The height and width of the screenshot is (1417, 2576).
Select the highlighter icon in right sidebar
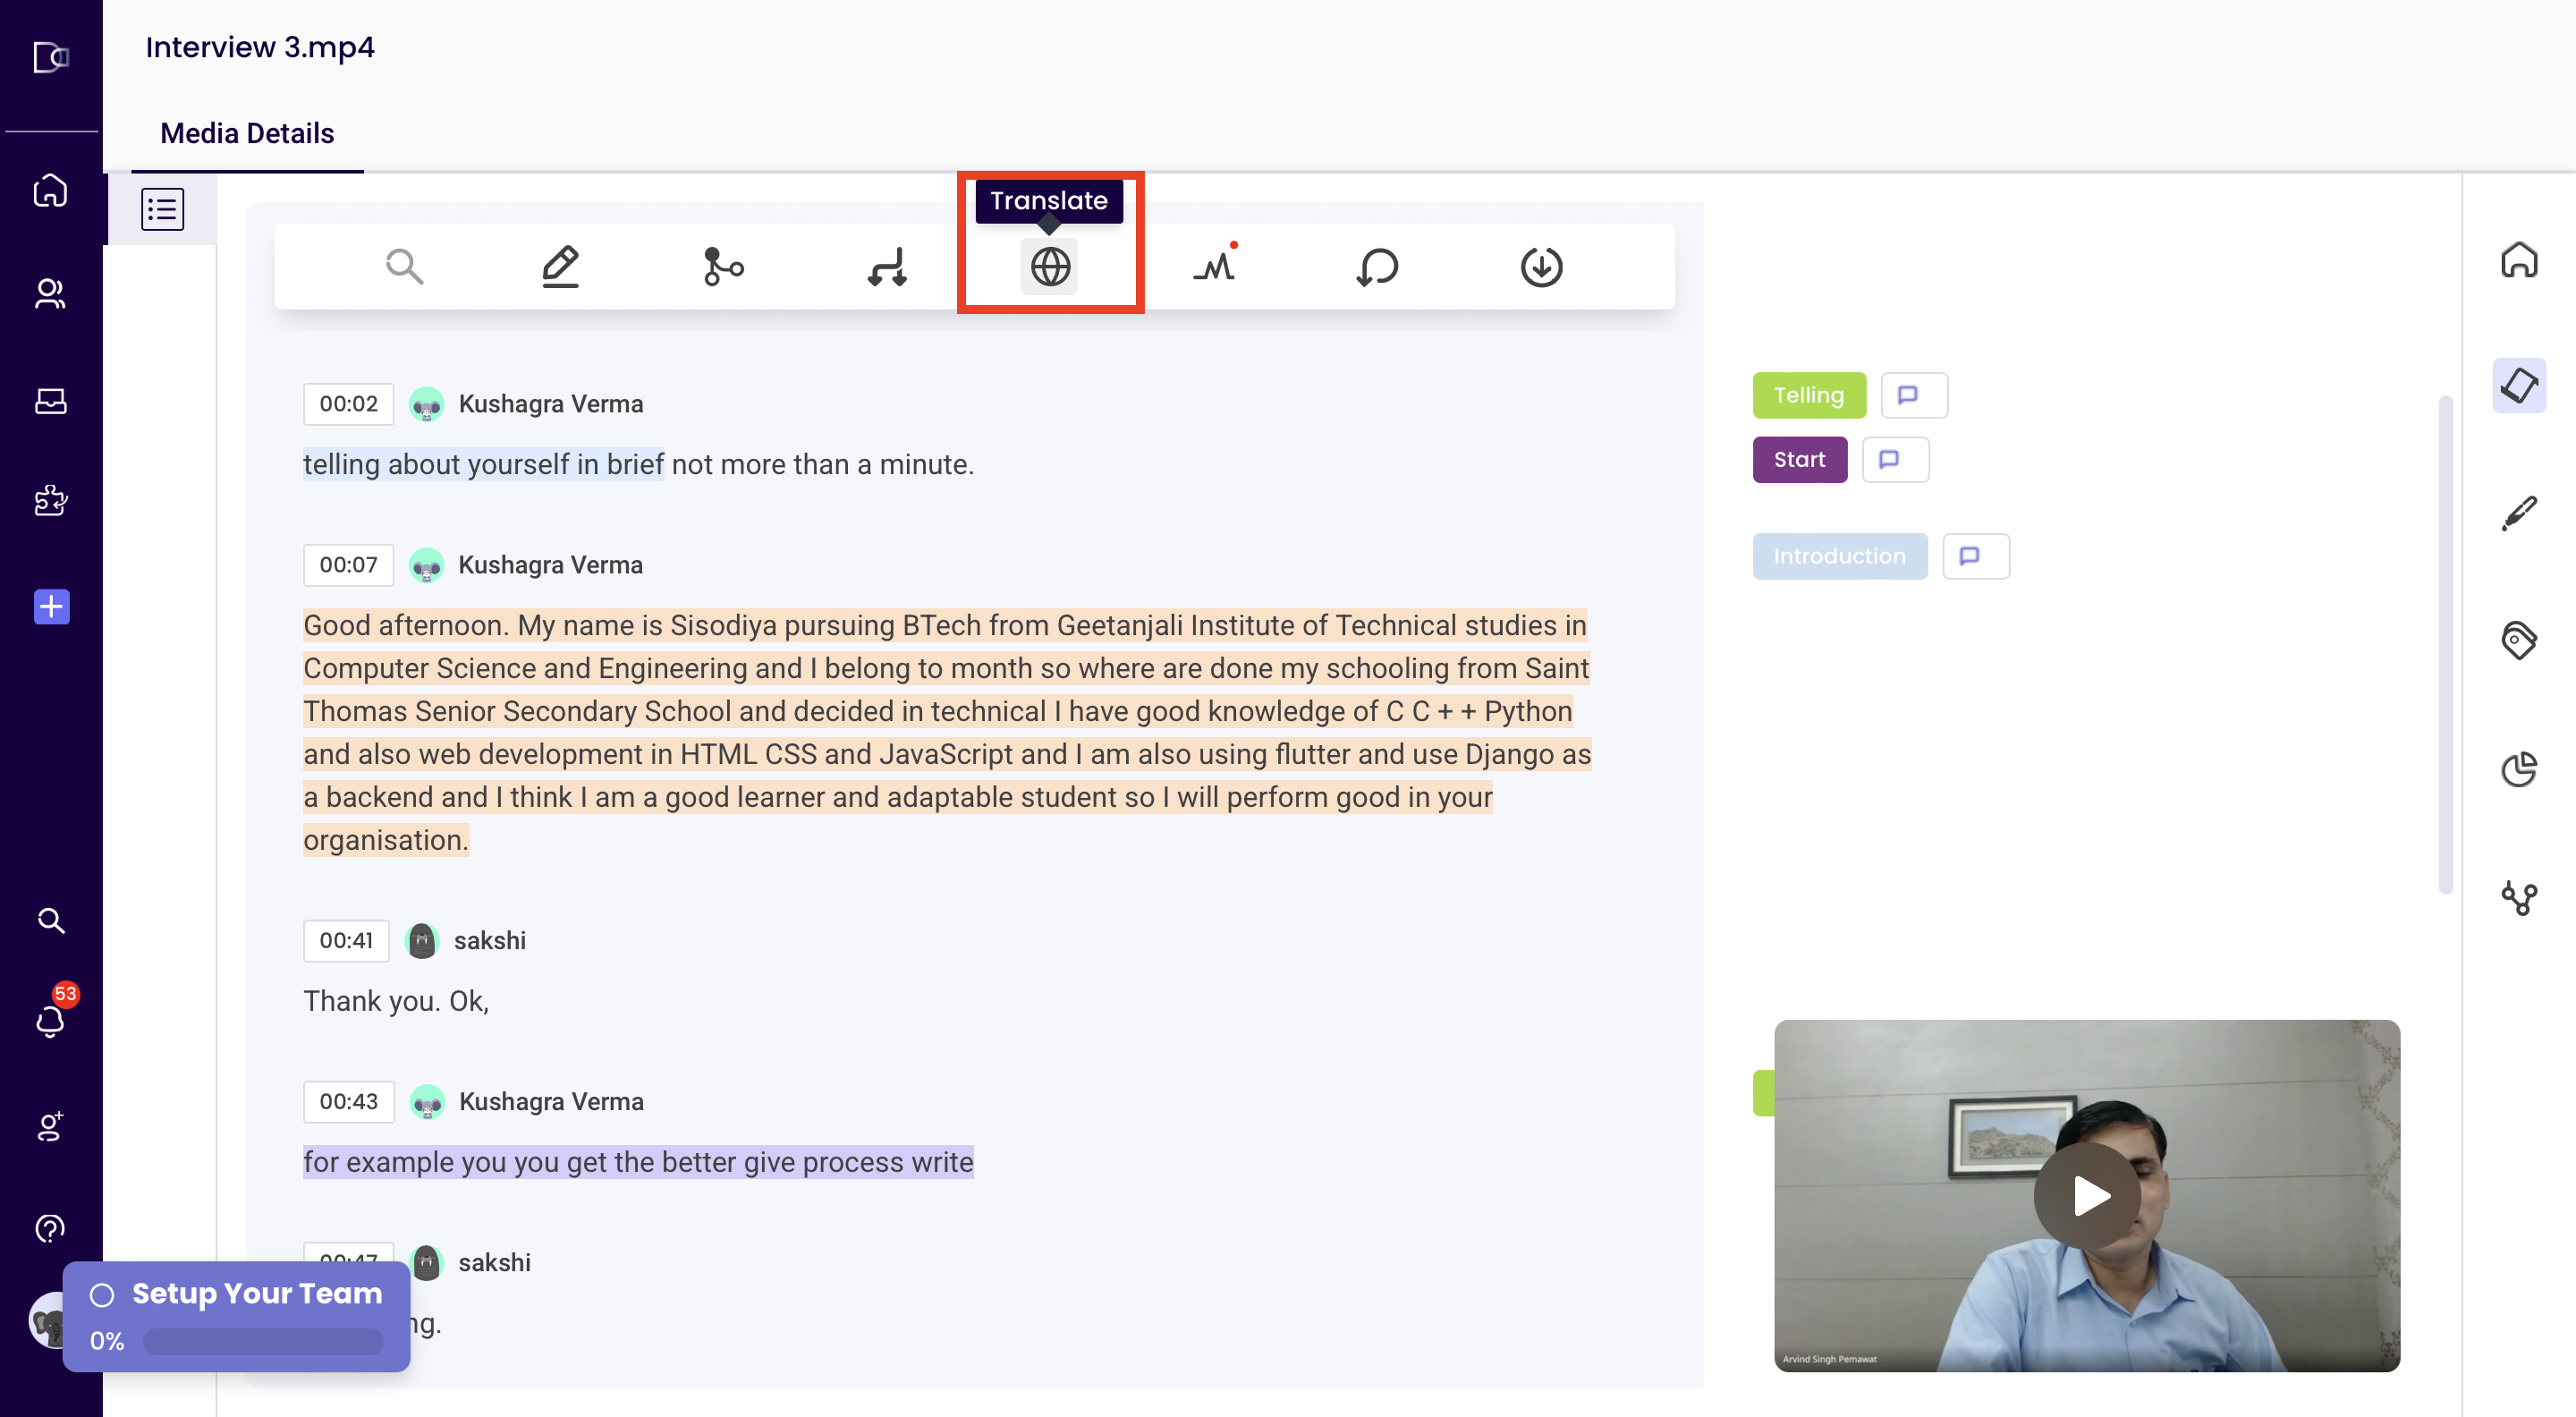[2520, 385]
